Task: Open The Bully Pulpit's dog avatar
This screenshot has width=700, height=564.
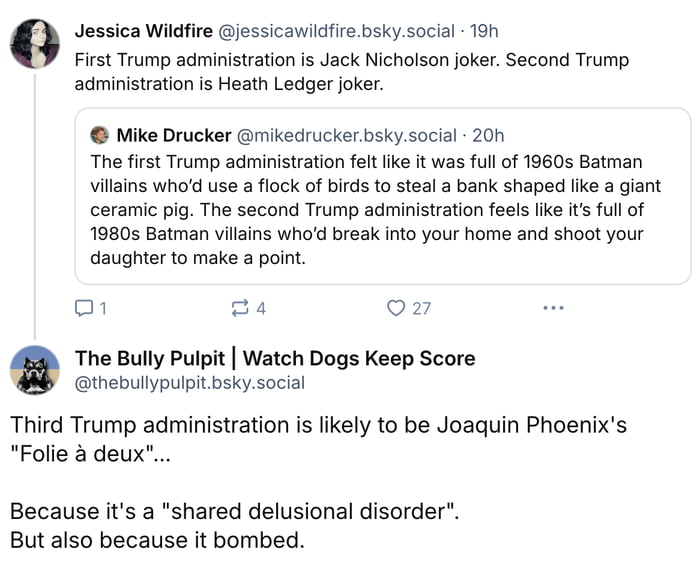Action: pyautogui.click(x=35, y=370)
